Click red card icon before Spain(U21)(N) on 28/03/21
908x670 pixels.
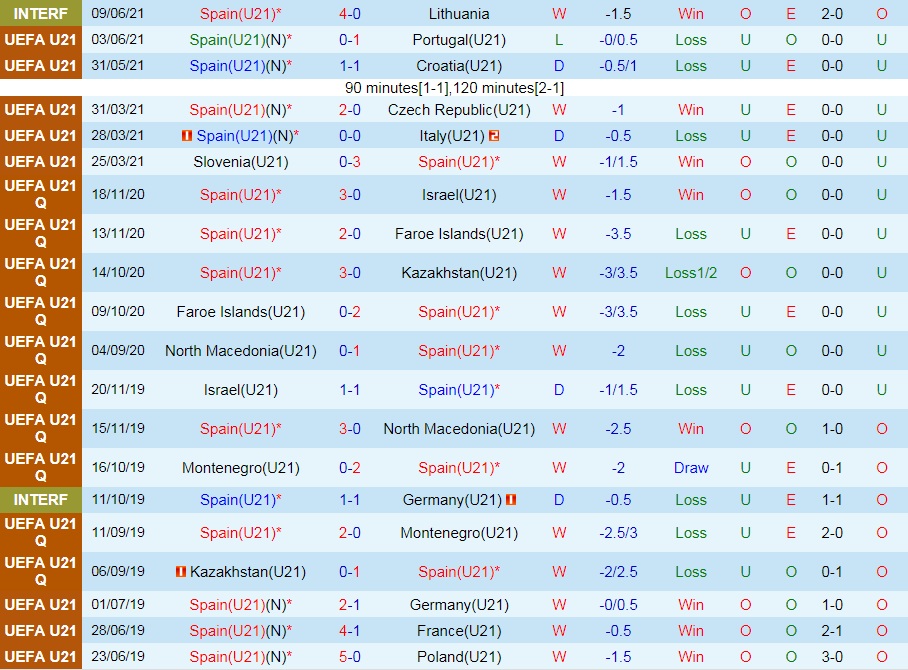click(186, 136)
